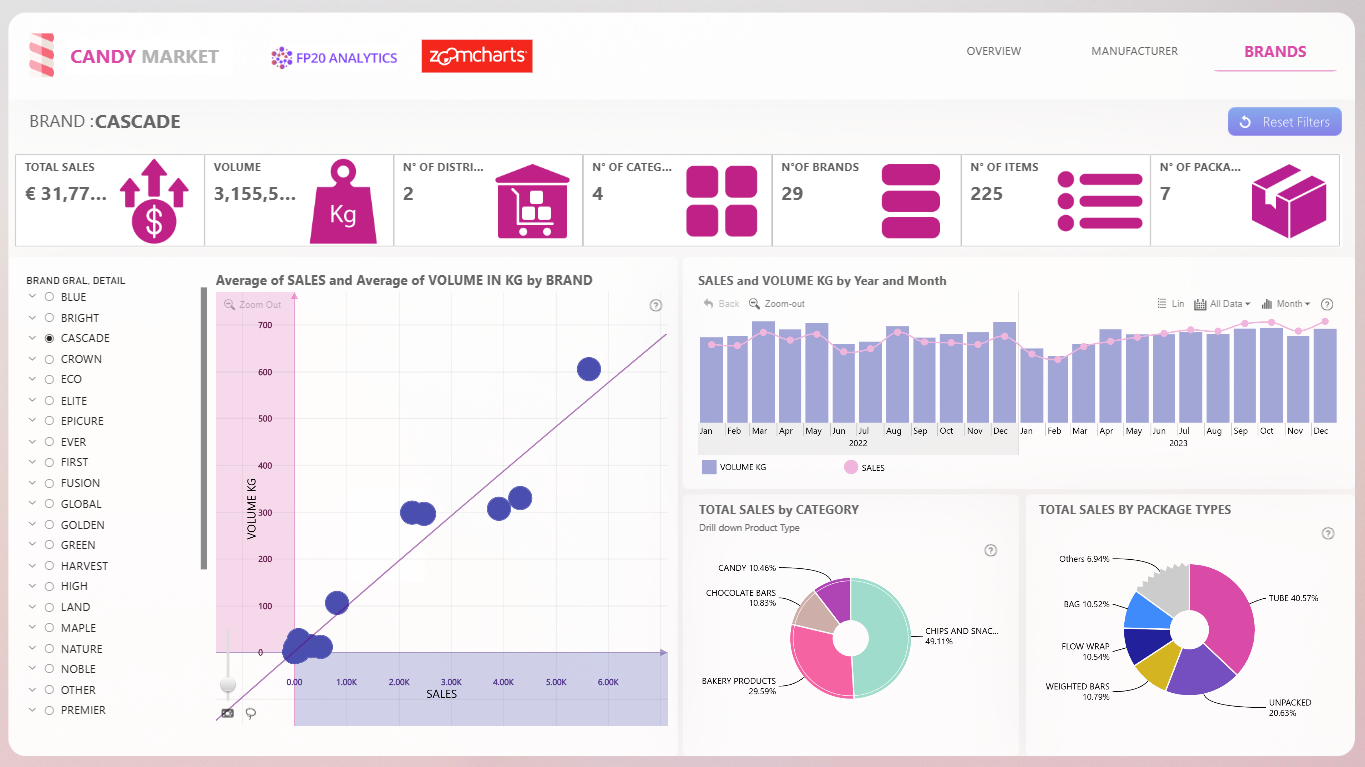Expand the LAND brand chevron
Image resolution: width=1365 pixels, height=767 pixels.
point(33,607)
